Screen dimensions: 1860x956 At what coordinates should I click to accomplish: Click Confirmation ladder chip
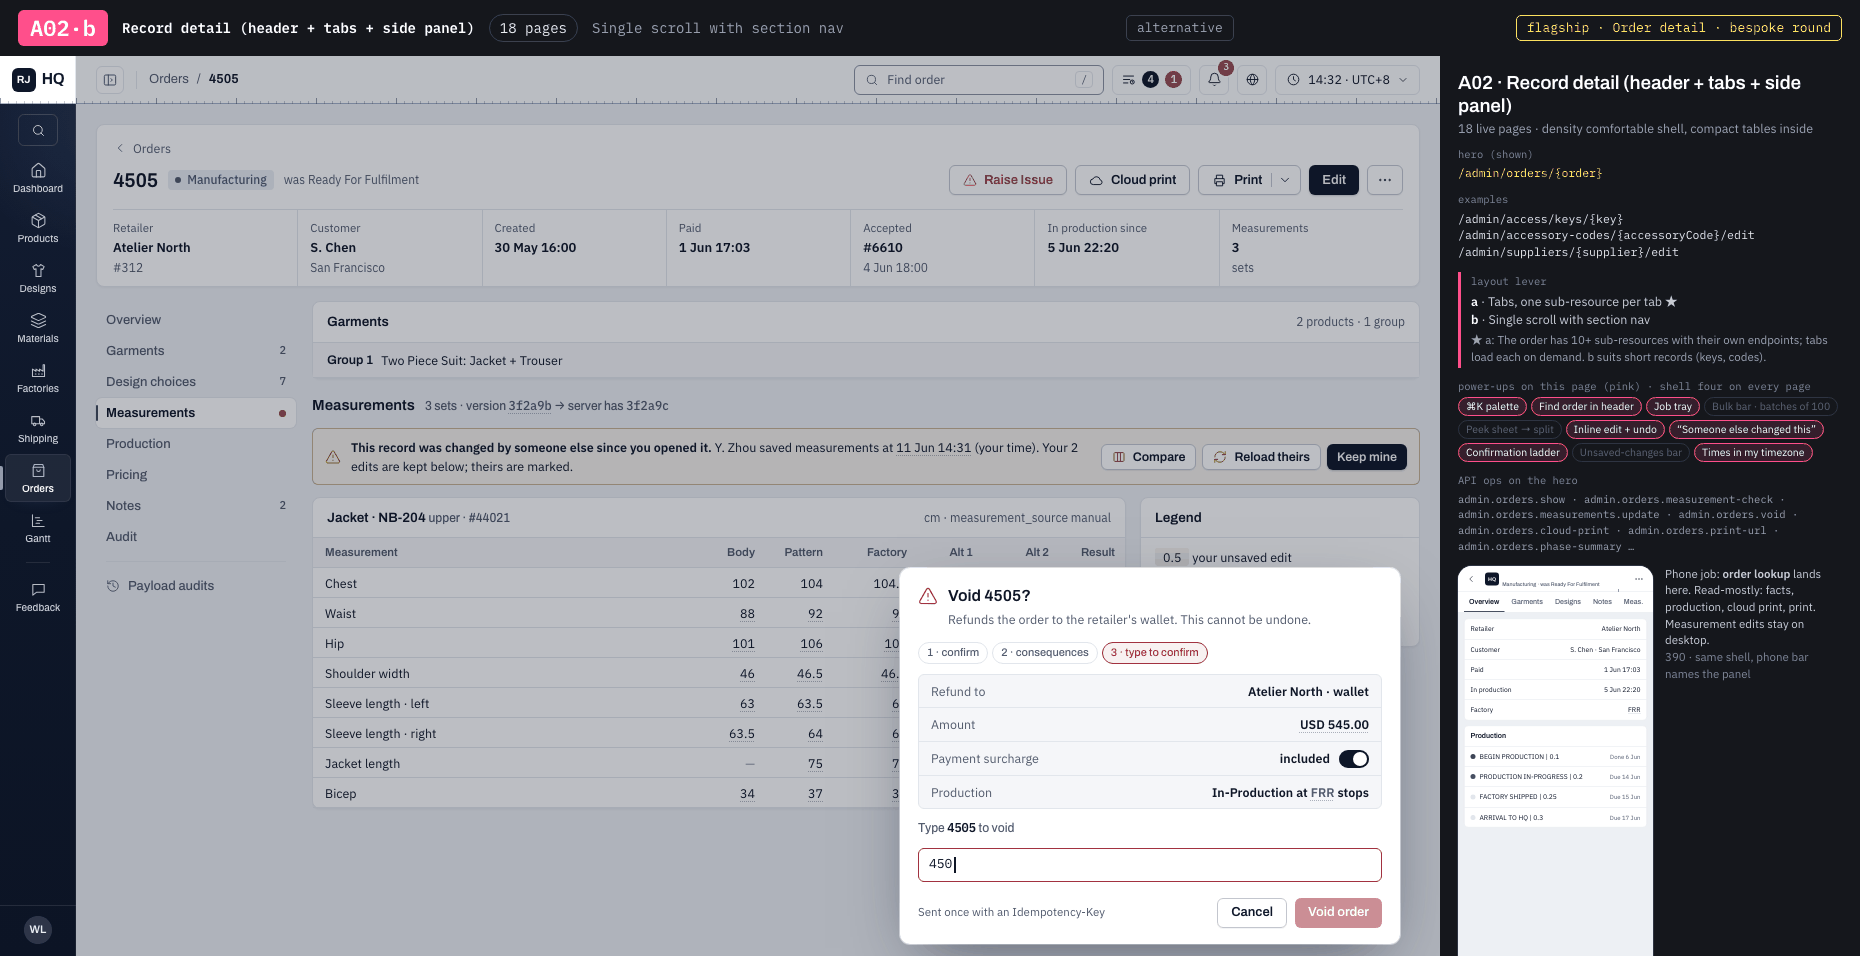click(x=1513, y=453)
